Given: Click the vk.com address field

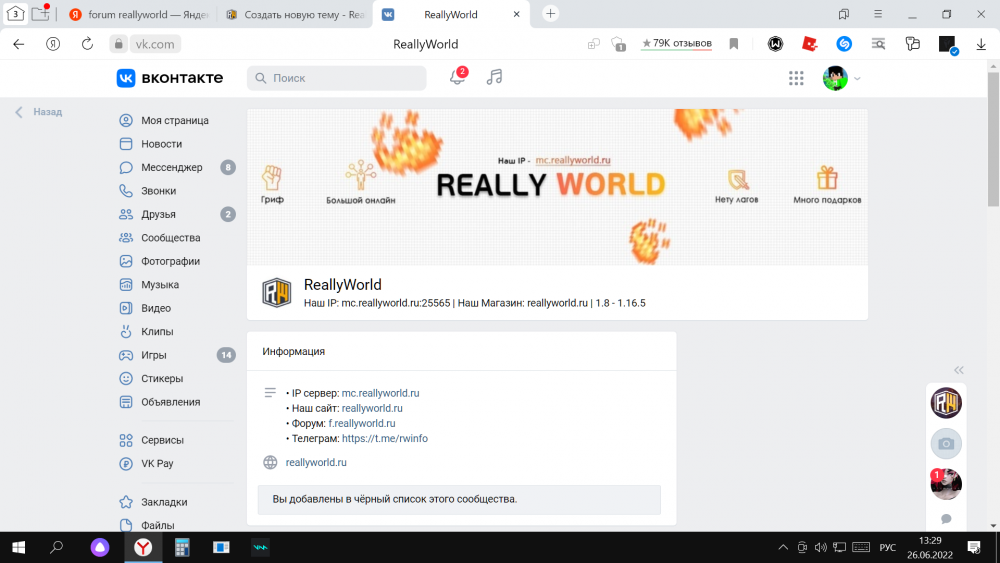Looking at the screenshot, I should (155, 44).
